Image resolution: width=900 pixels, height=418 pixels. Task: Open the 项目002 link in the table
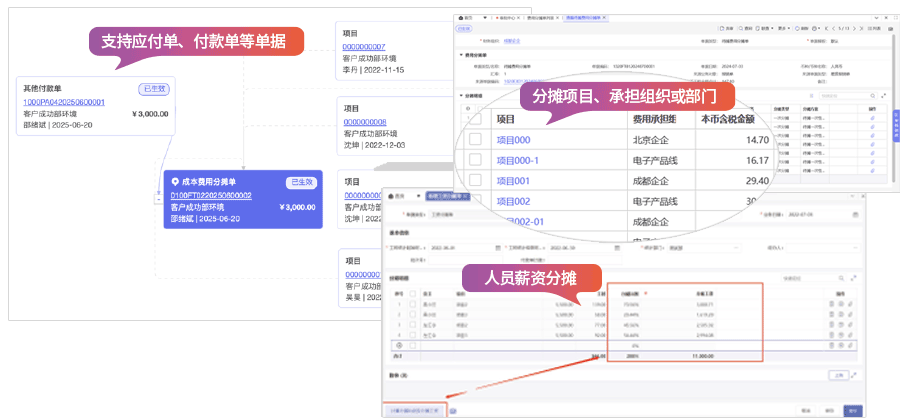[x=520, y=201]
